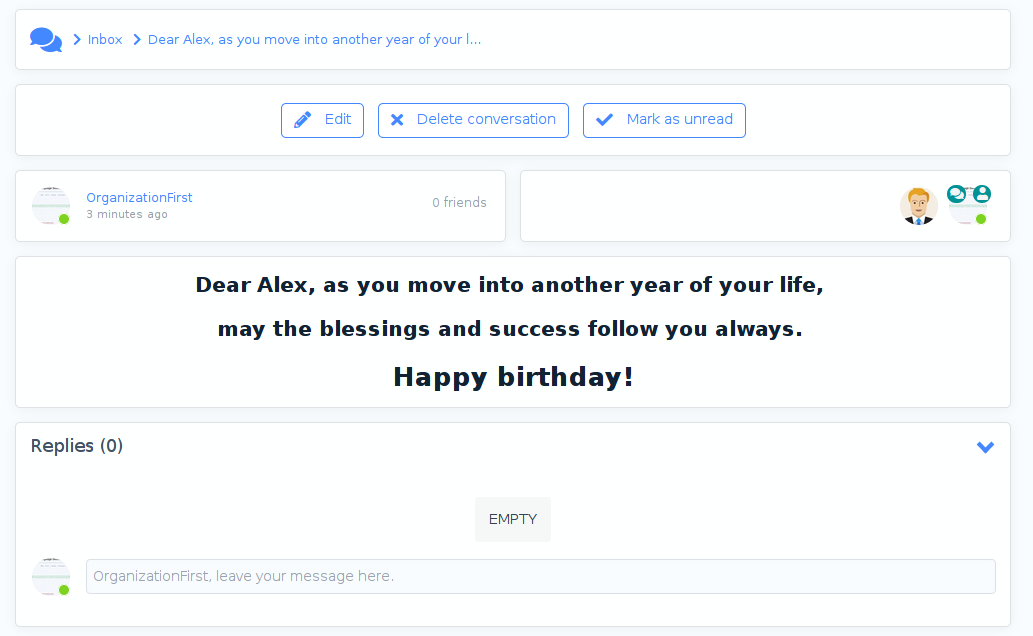Click the messages chat-bubble icon in breadcrumb
The image size is (1033, 636).
pyautogui.click(x=46, y=40)
